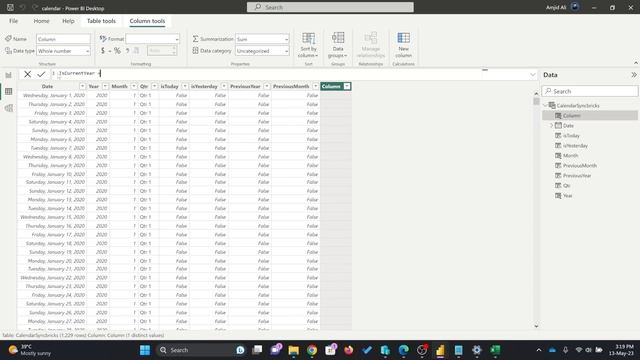The image size is (640, 360).
Task: Click table scrollbar up arrow
Action: click(x=536, y=93)
